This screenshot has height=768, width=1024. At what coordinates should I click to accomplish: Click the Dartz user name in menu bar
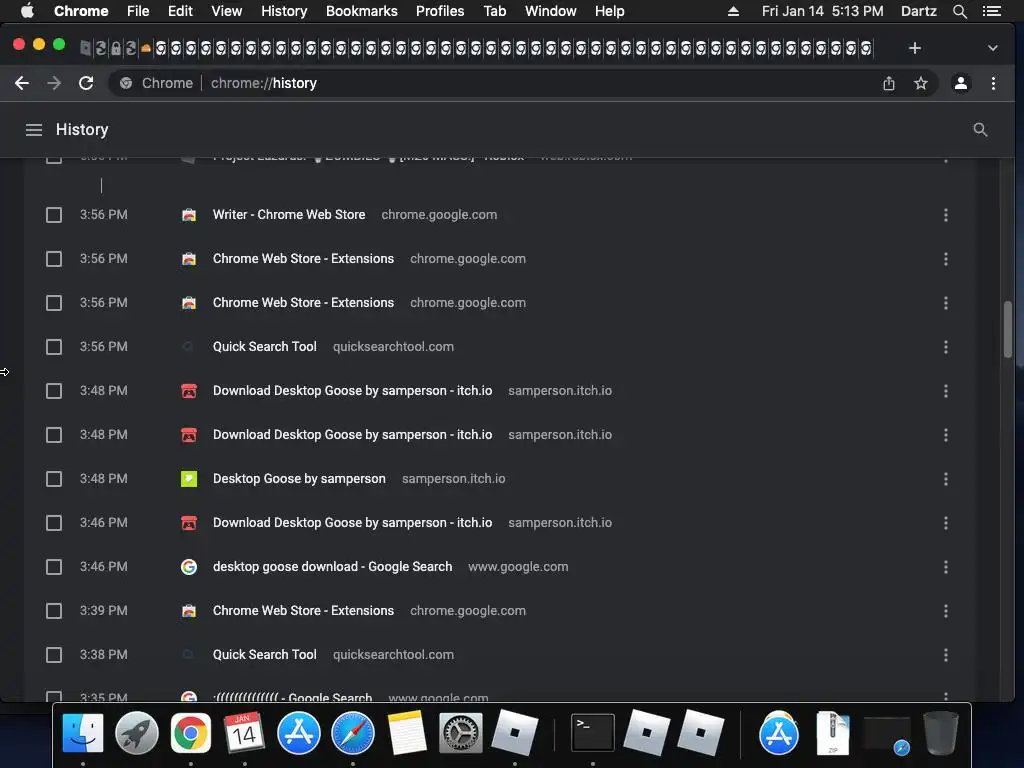coord(918,11)
